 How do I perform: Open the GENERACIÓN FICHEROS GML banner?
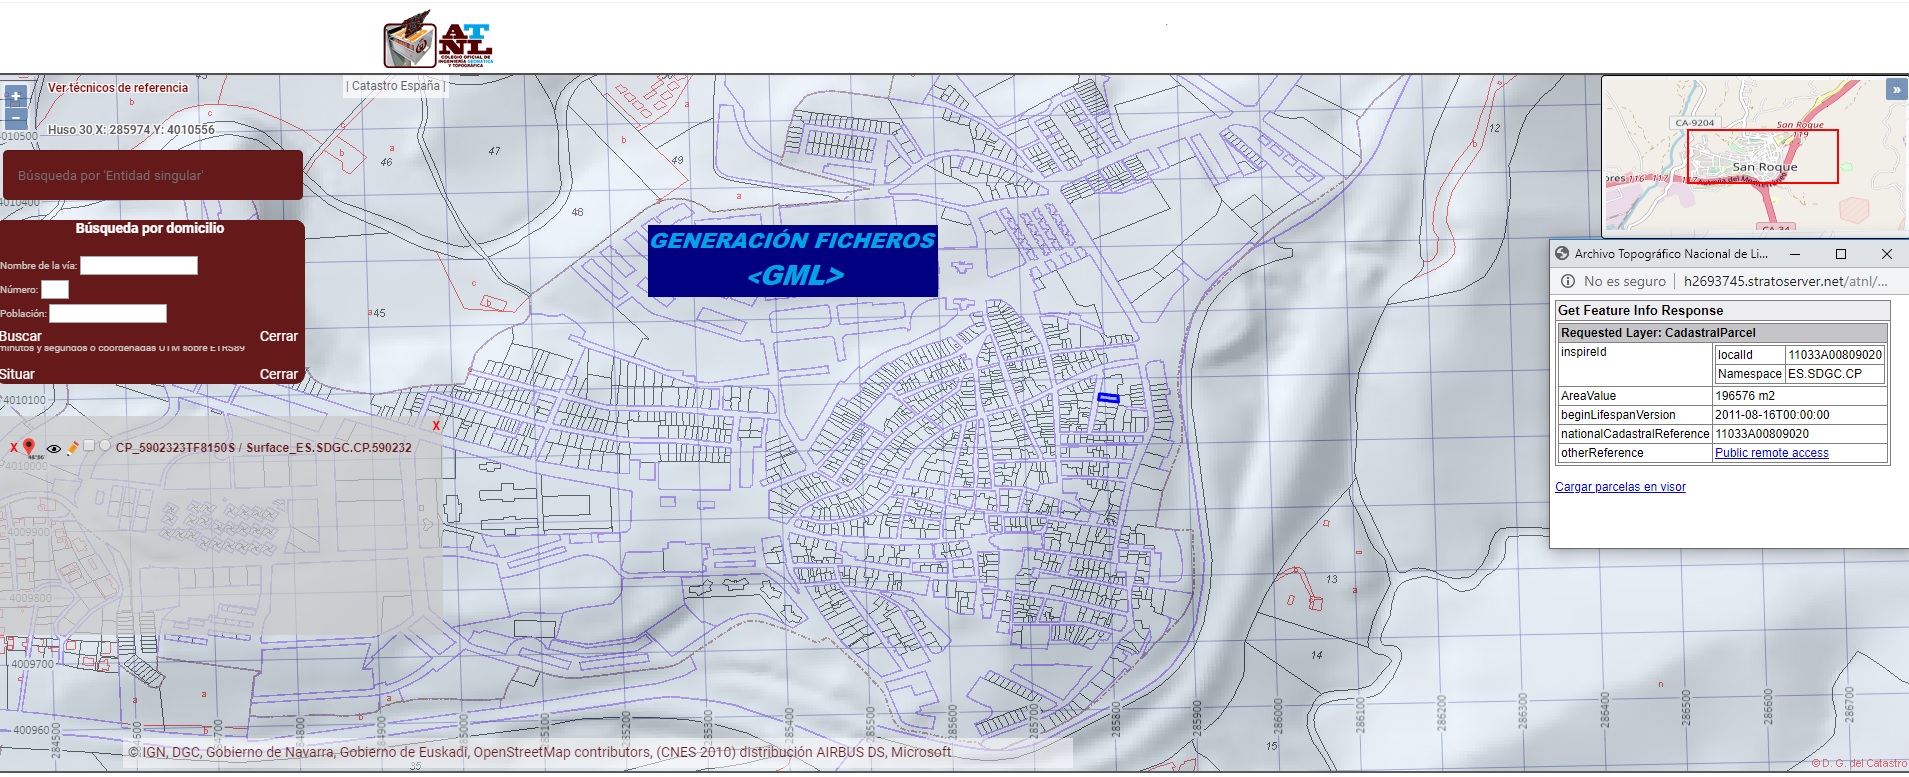click(x=793, y=260)
